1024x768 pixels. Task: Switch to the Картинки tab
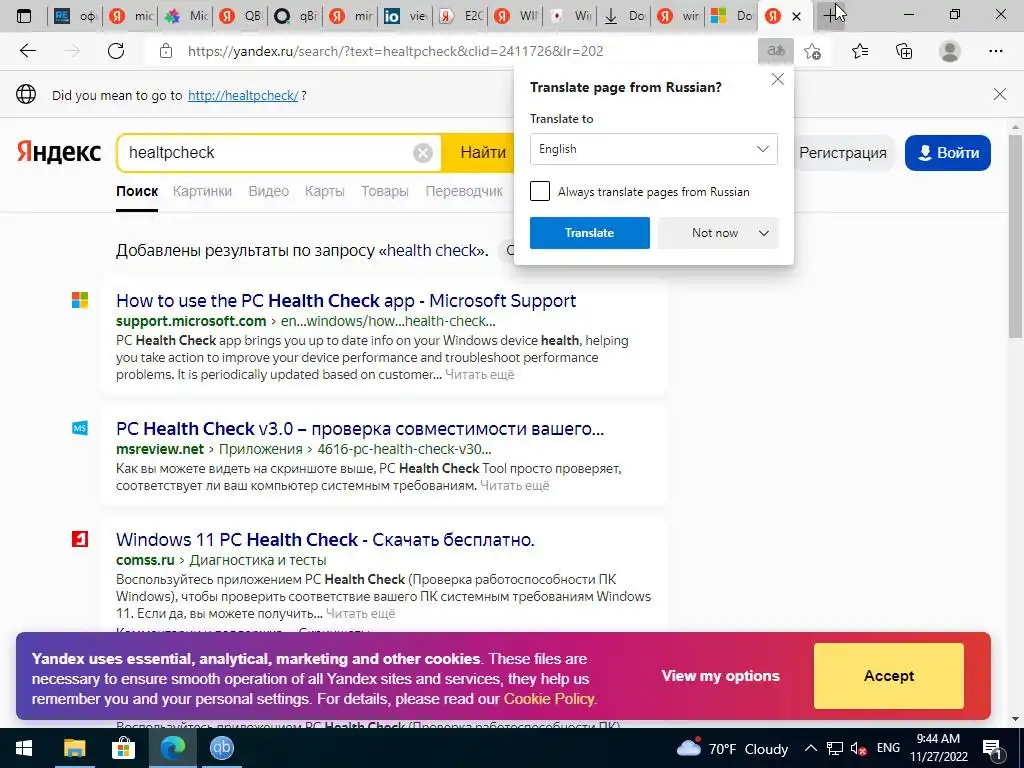coord(202,191)
